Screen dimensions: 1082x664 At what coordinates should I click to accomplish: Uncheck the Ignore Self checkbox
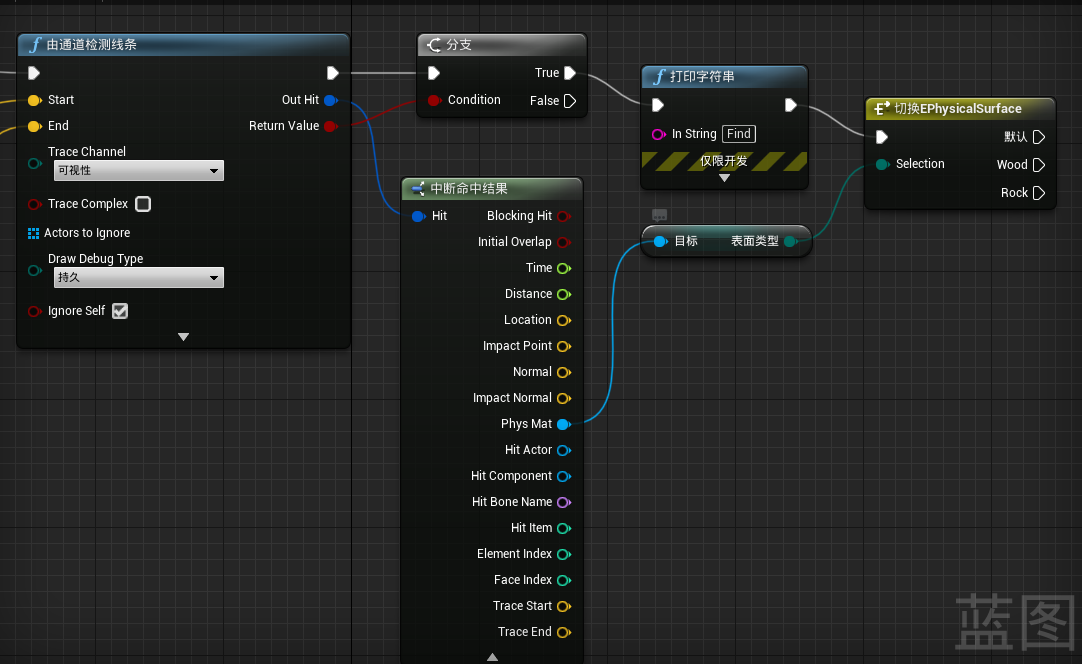120,311
